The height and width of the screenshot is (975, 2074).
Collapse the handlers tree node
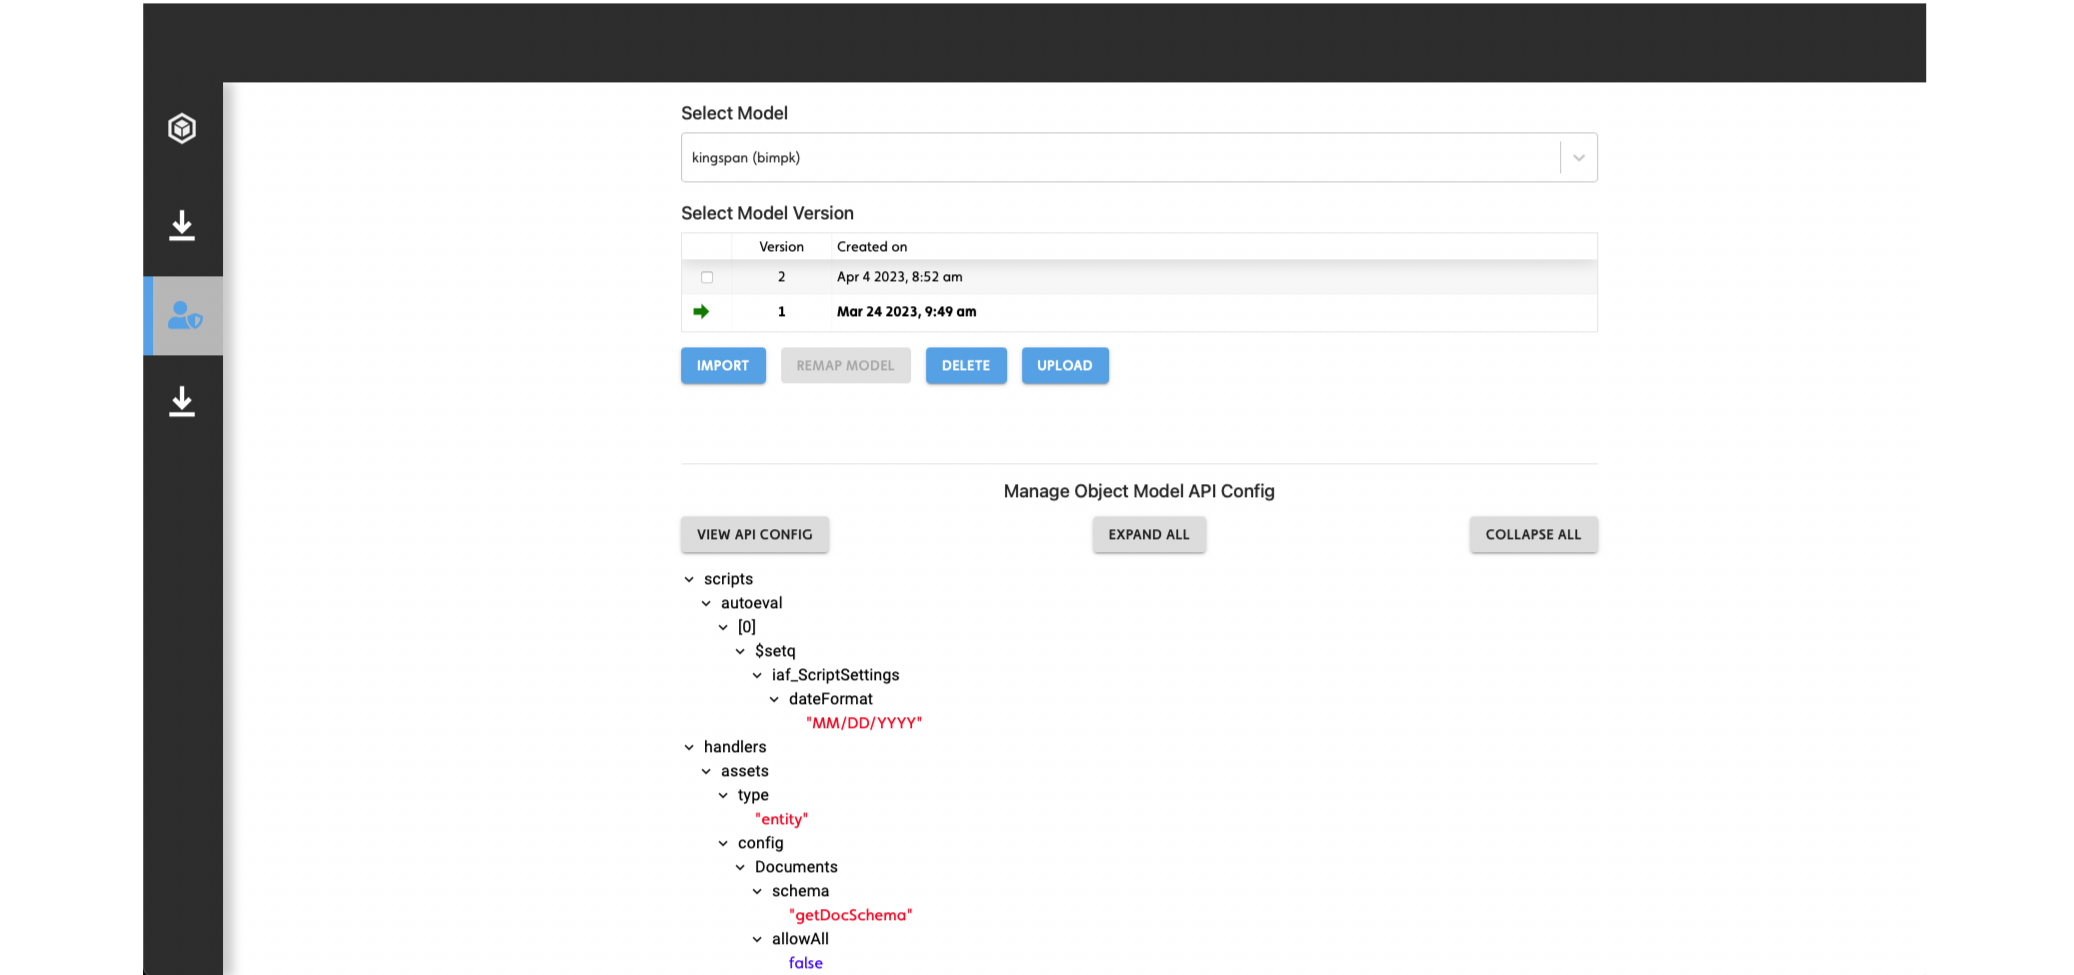(689, 747)
